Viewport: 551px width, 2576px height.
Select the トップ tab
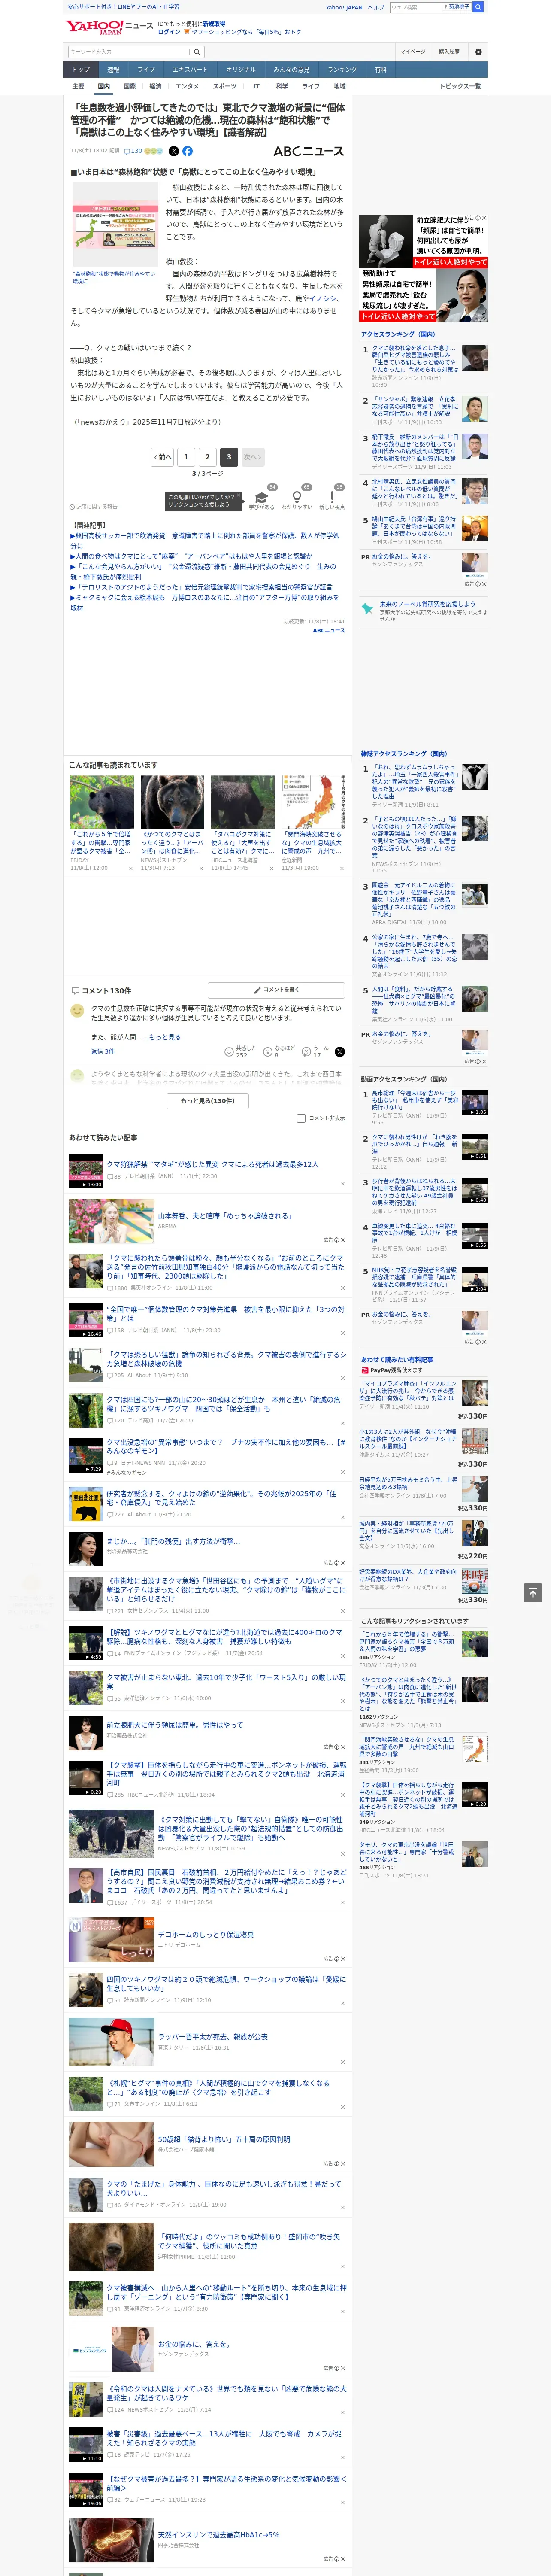click(81, 70)
